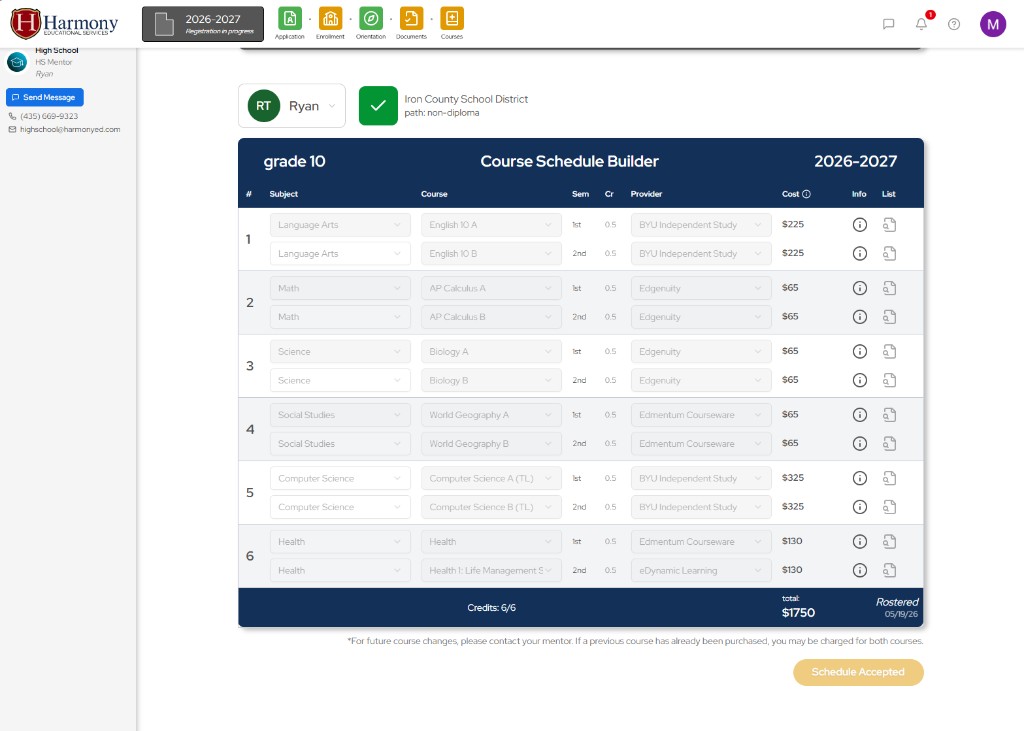Open list icon for English 10 A
This screenshot has height=731, width=1024.
point(889,225)
